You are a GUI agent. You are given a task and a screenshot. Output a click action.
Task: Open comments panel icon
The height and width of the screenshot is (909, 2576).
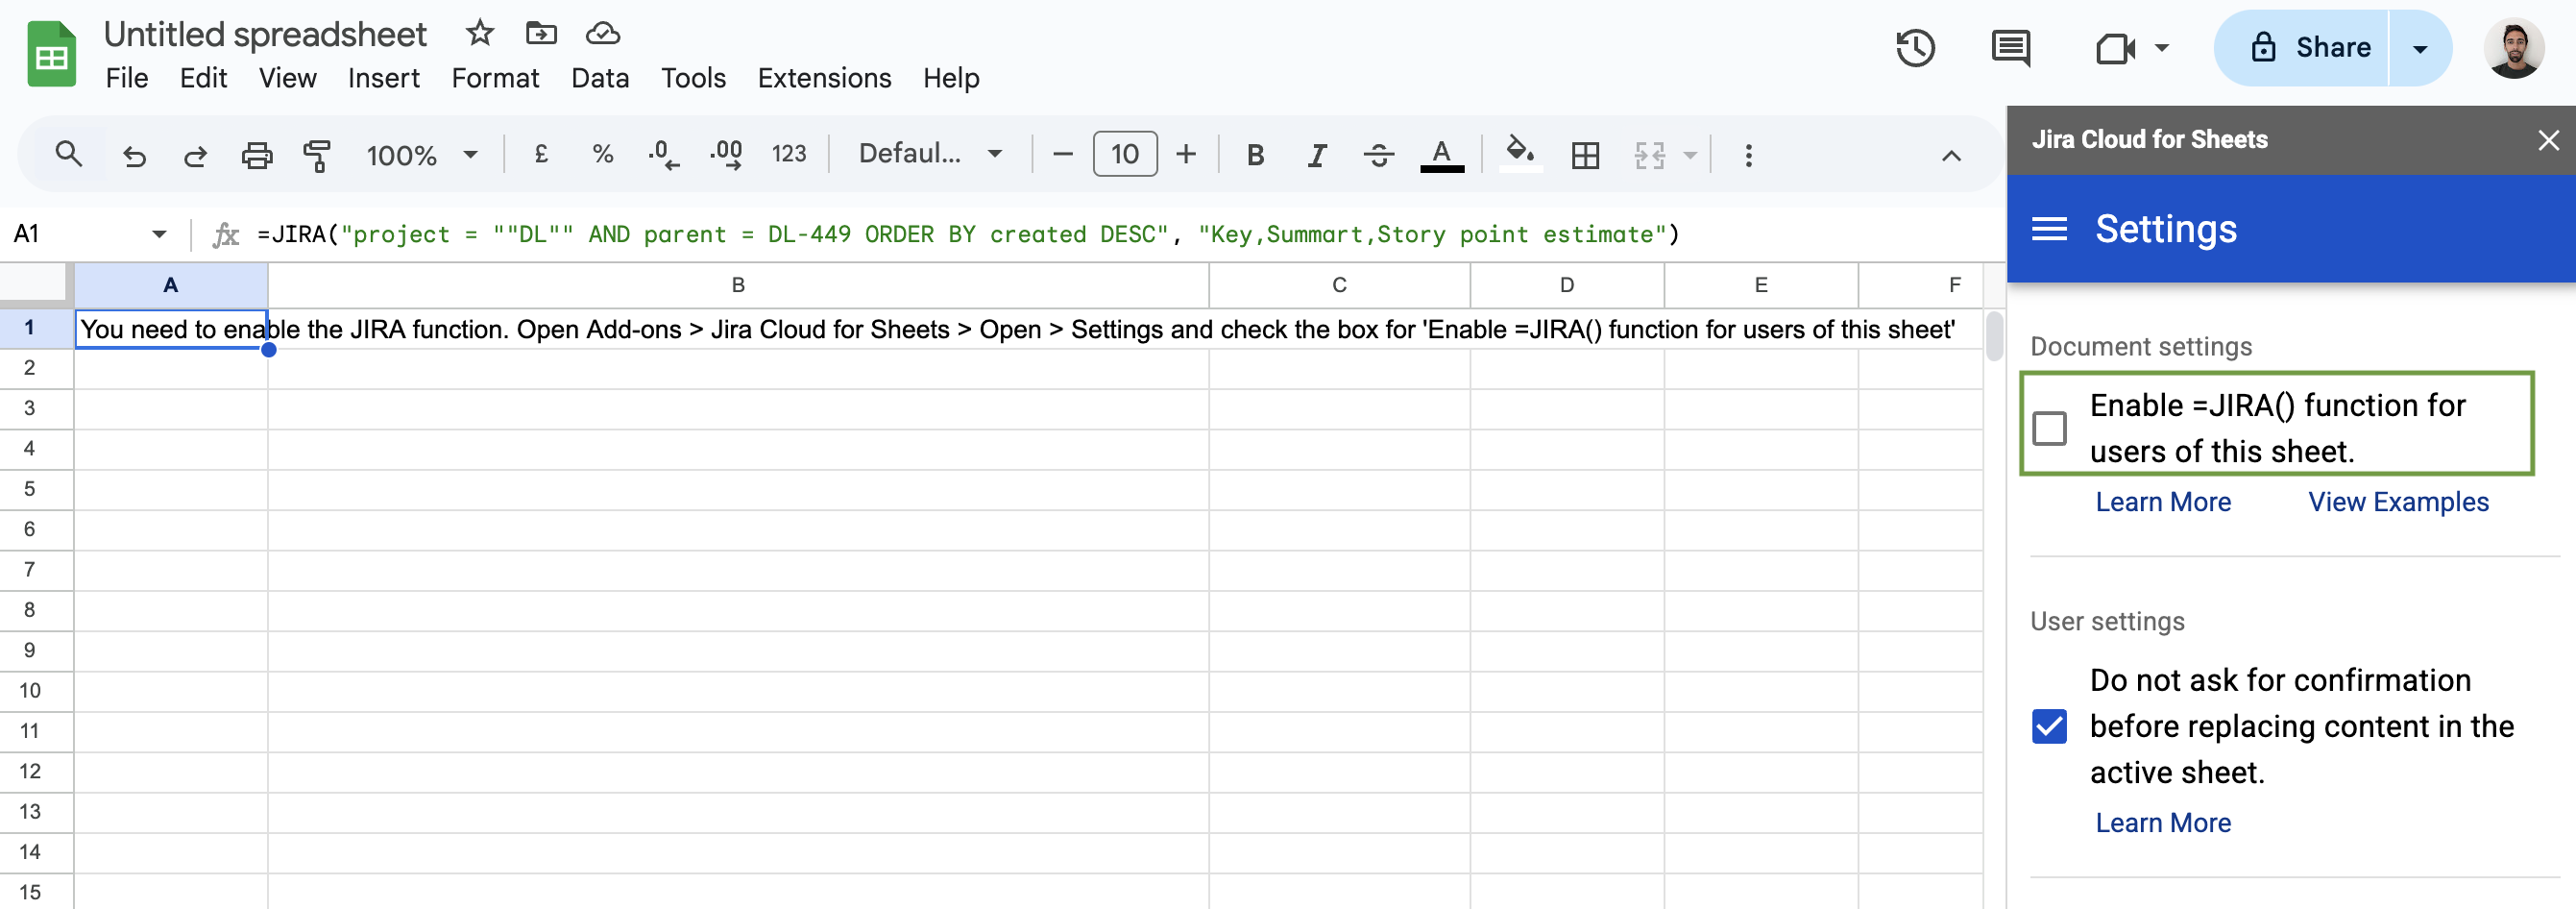click(x=2010, y=48)
